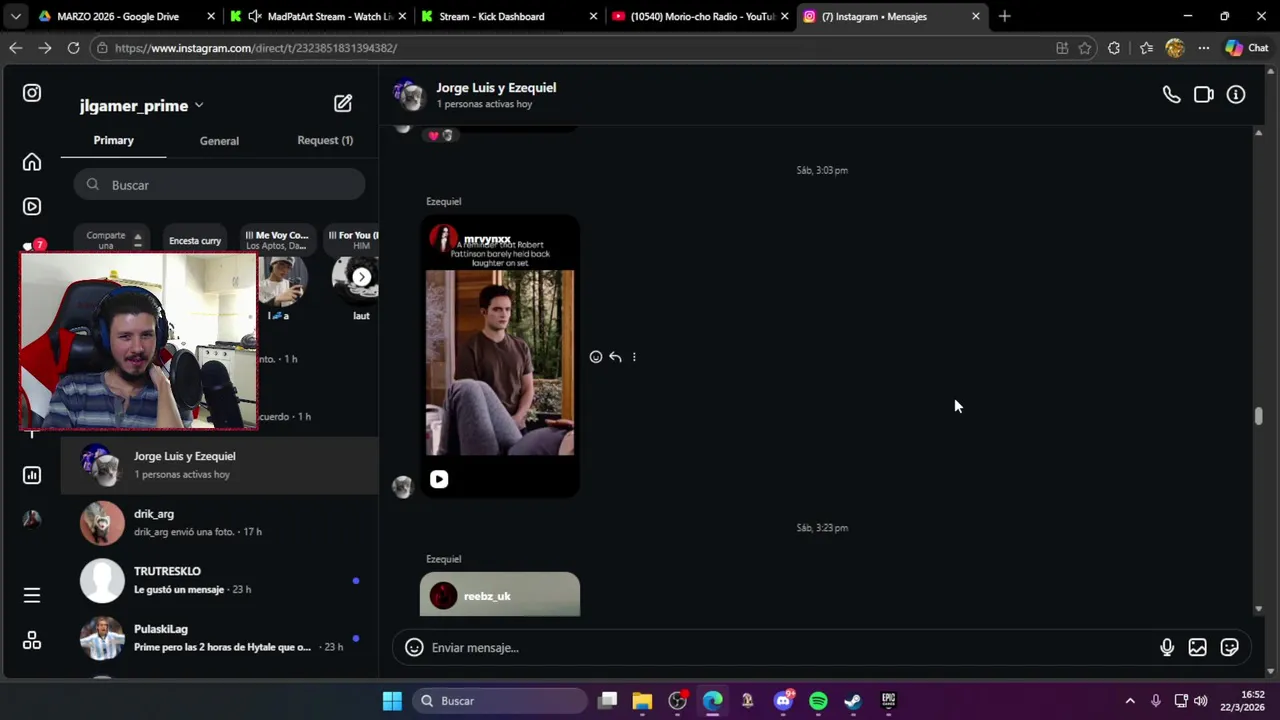Open the taskbar volume speaker icon
1280x720 pixels.
[1200, 701]
